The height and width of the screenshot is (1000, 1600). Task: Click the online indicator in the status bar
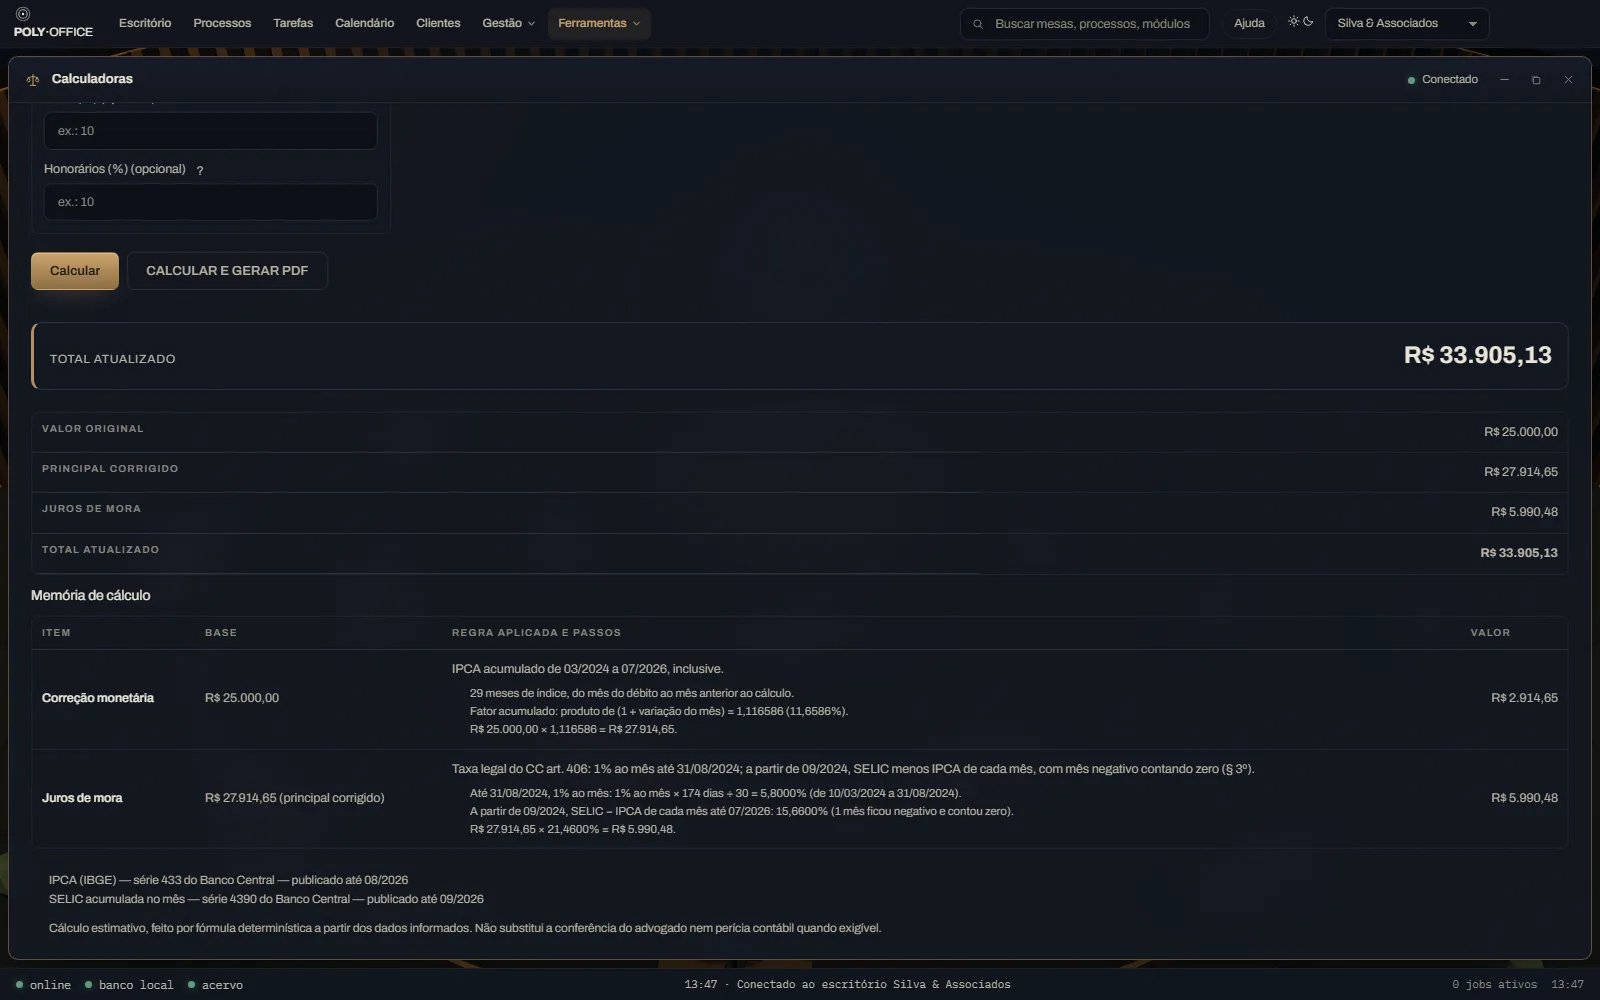[x=43, y=985]
